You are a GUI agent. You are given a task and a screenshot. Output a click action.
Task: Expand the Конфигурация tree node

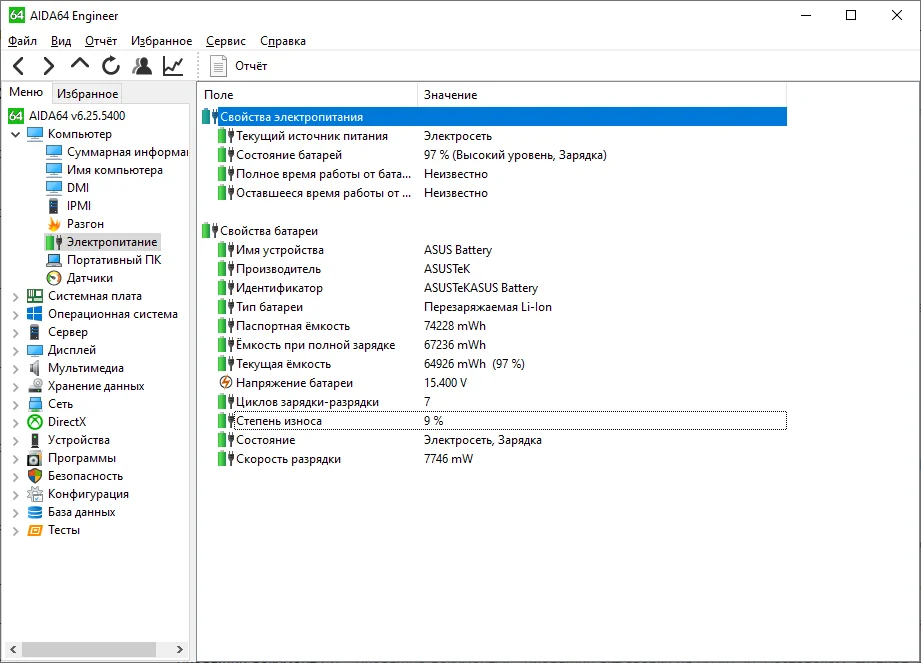[x=16, y=495]
